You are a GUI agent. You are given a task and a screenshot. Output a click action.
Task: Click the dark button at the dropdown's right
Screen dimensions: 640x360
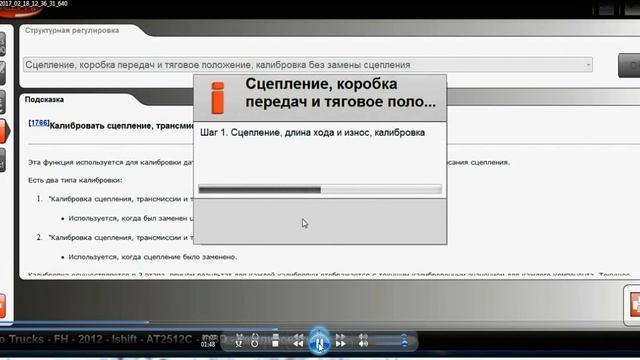(629, 65)
